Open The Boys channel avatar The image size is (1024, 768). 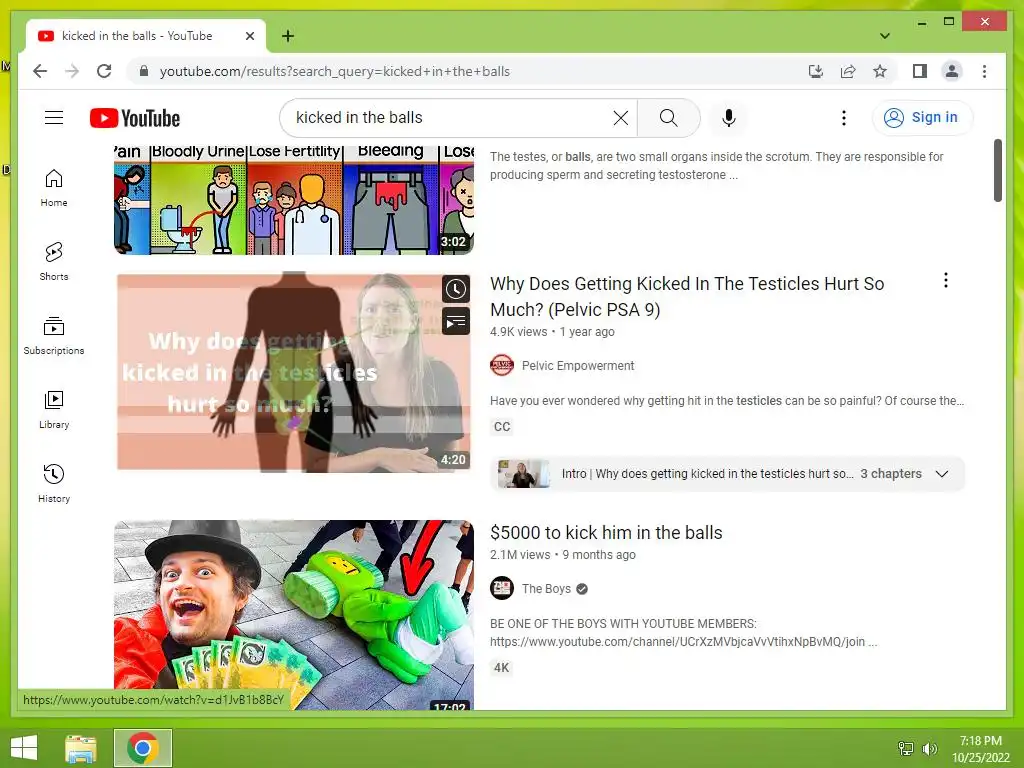[502, 588]
